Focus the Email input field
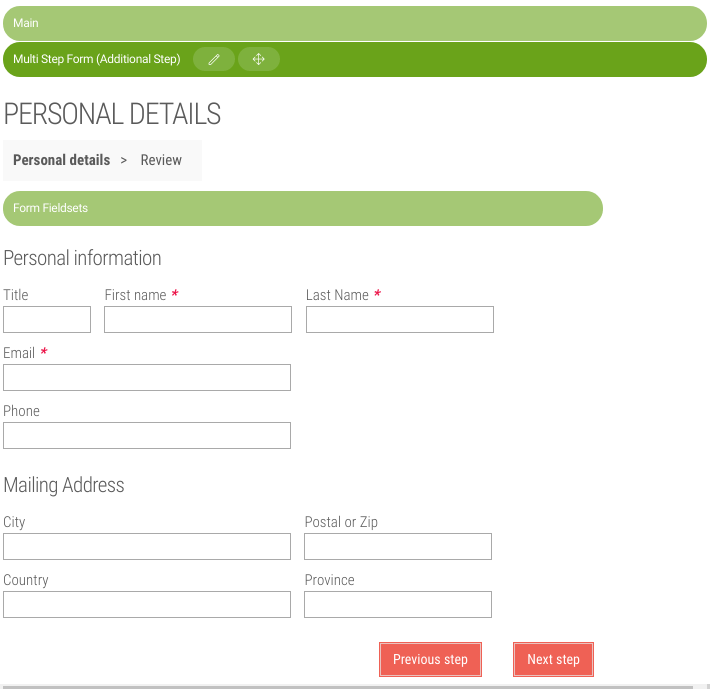Screen dimensions: 710x689 [147, 378]
